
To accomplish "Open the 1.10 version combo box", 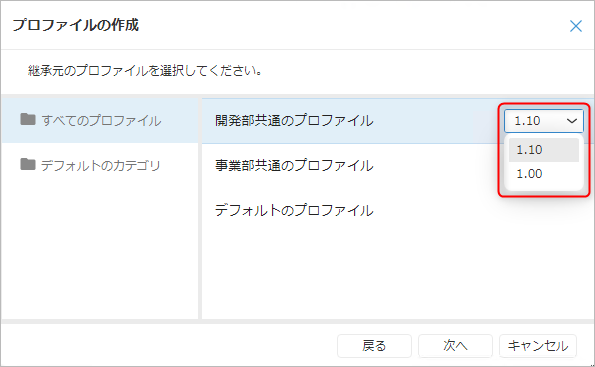I will 543,121.
